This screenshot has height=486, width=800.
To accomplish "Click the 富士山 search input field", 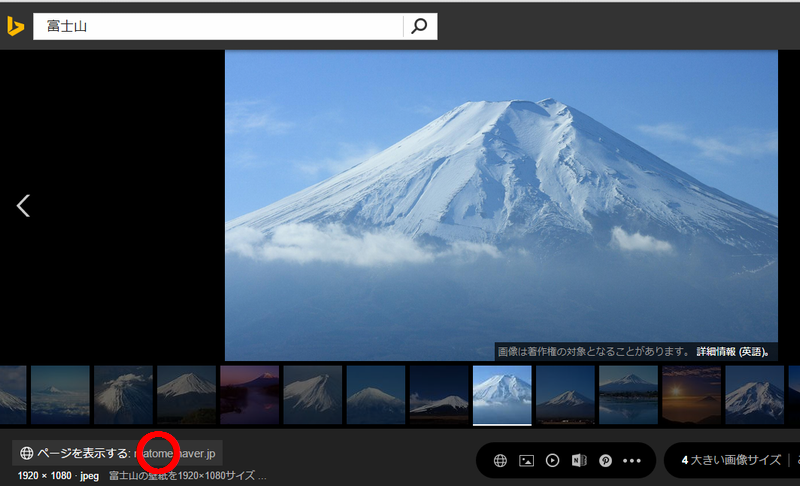I will coord(218,27).
